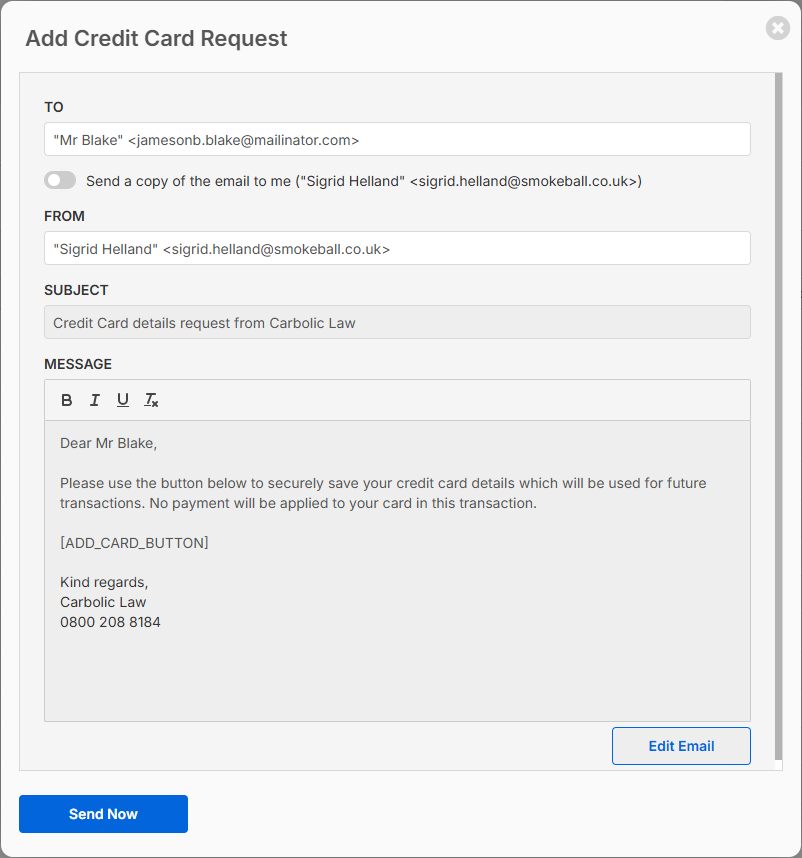Screen dimensions: 802x858
Task: Click the Send Now button
Action: point(103,814)
